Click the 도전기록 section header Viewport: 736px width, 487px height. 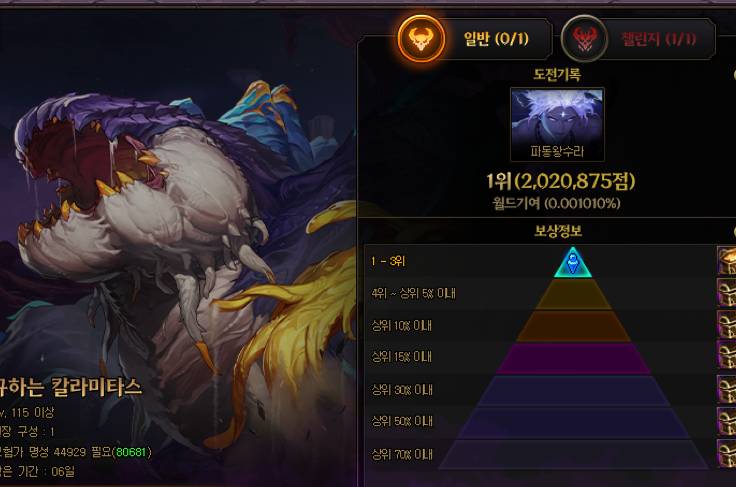click(557, 74)
